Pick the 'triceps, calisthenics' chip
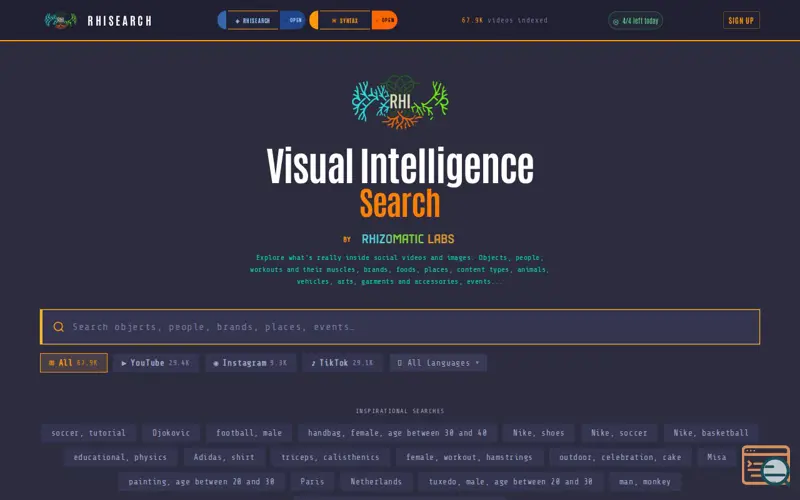The image size is (800, 500). pyautogui.click(x=330, y=457)
